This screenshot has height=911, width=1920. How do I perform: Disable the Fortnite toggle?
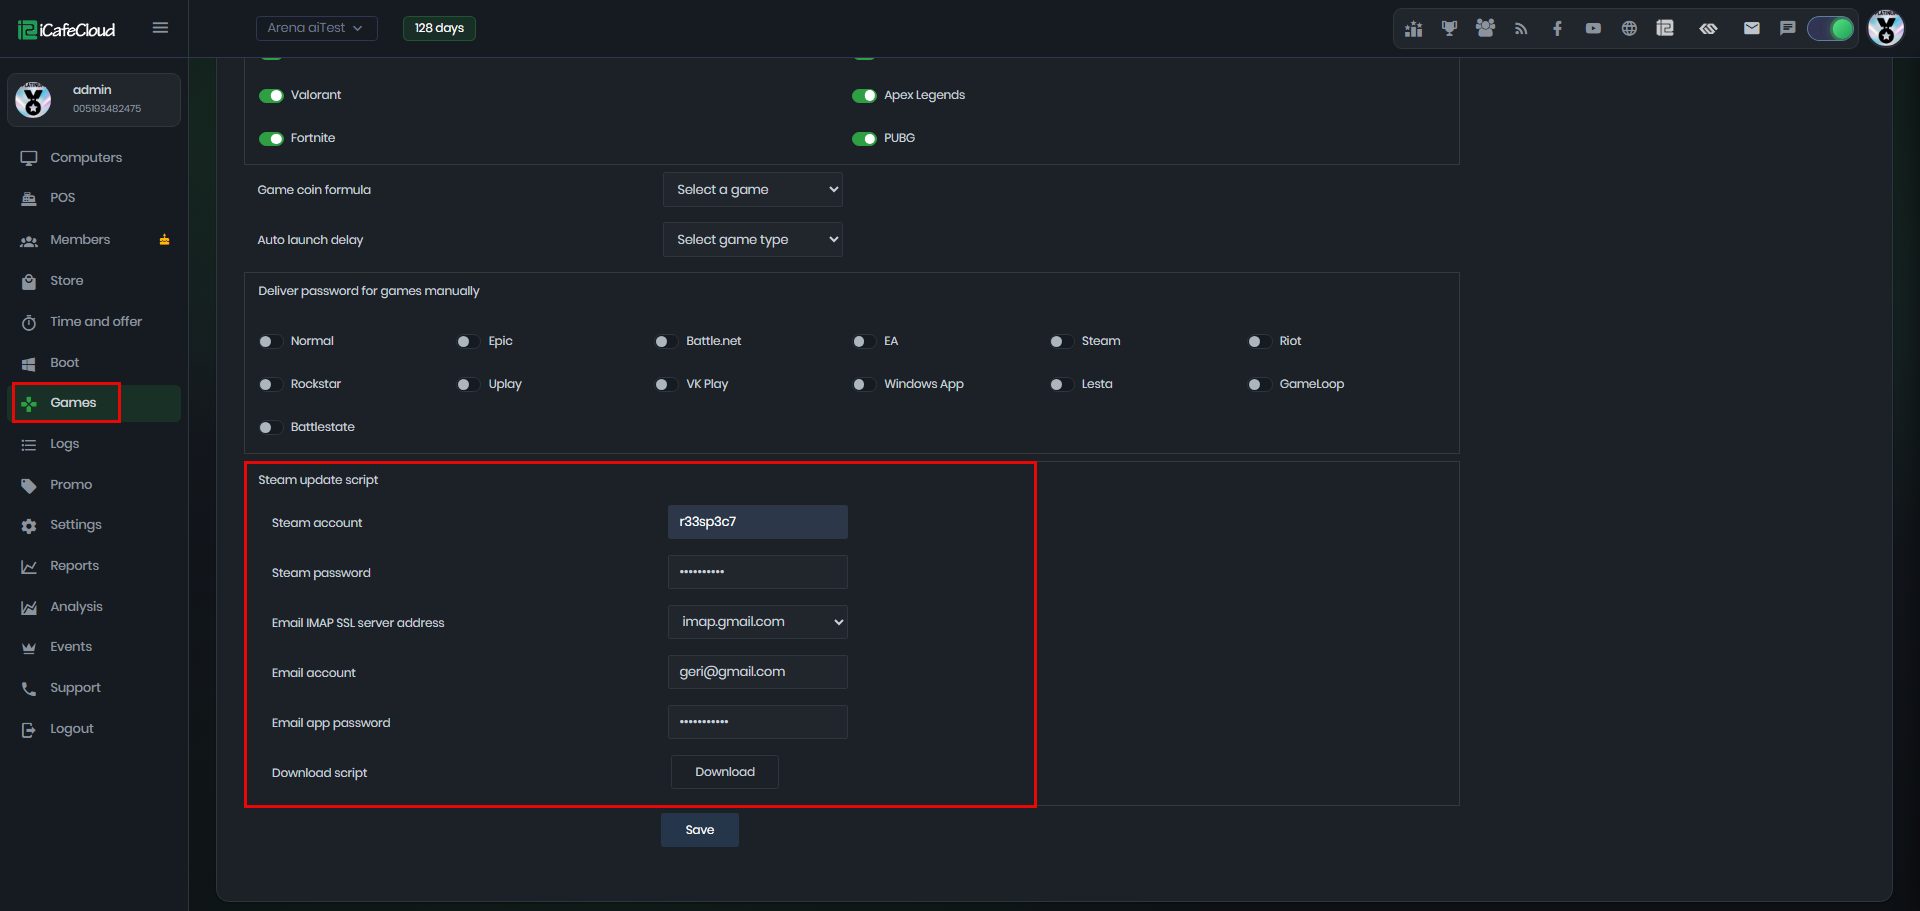point(271,139)
